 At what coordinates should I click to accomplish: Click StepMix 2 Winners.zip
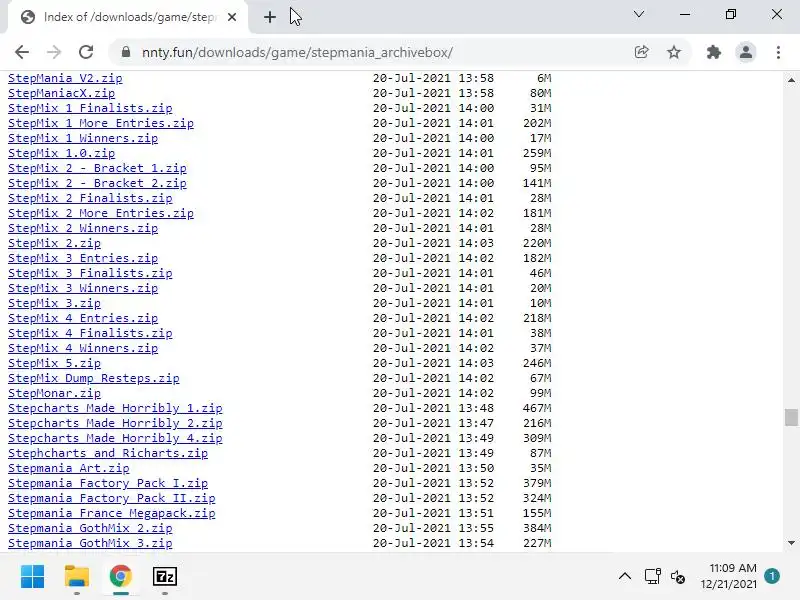click(x=83, y=228)
